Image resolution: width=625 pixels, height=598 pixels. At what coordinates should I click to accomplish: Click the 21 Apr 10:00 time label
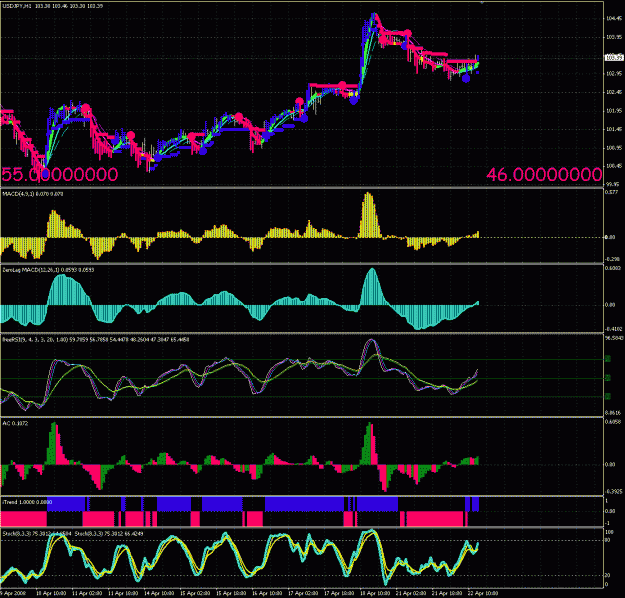(x=448, y=593)
